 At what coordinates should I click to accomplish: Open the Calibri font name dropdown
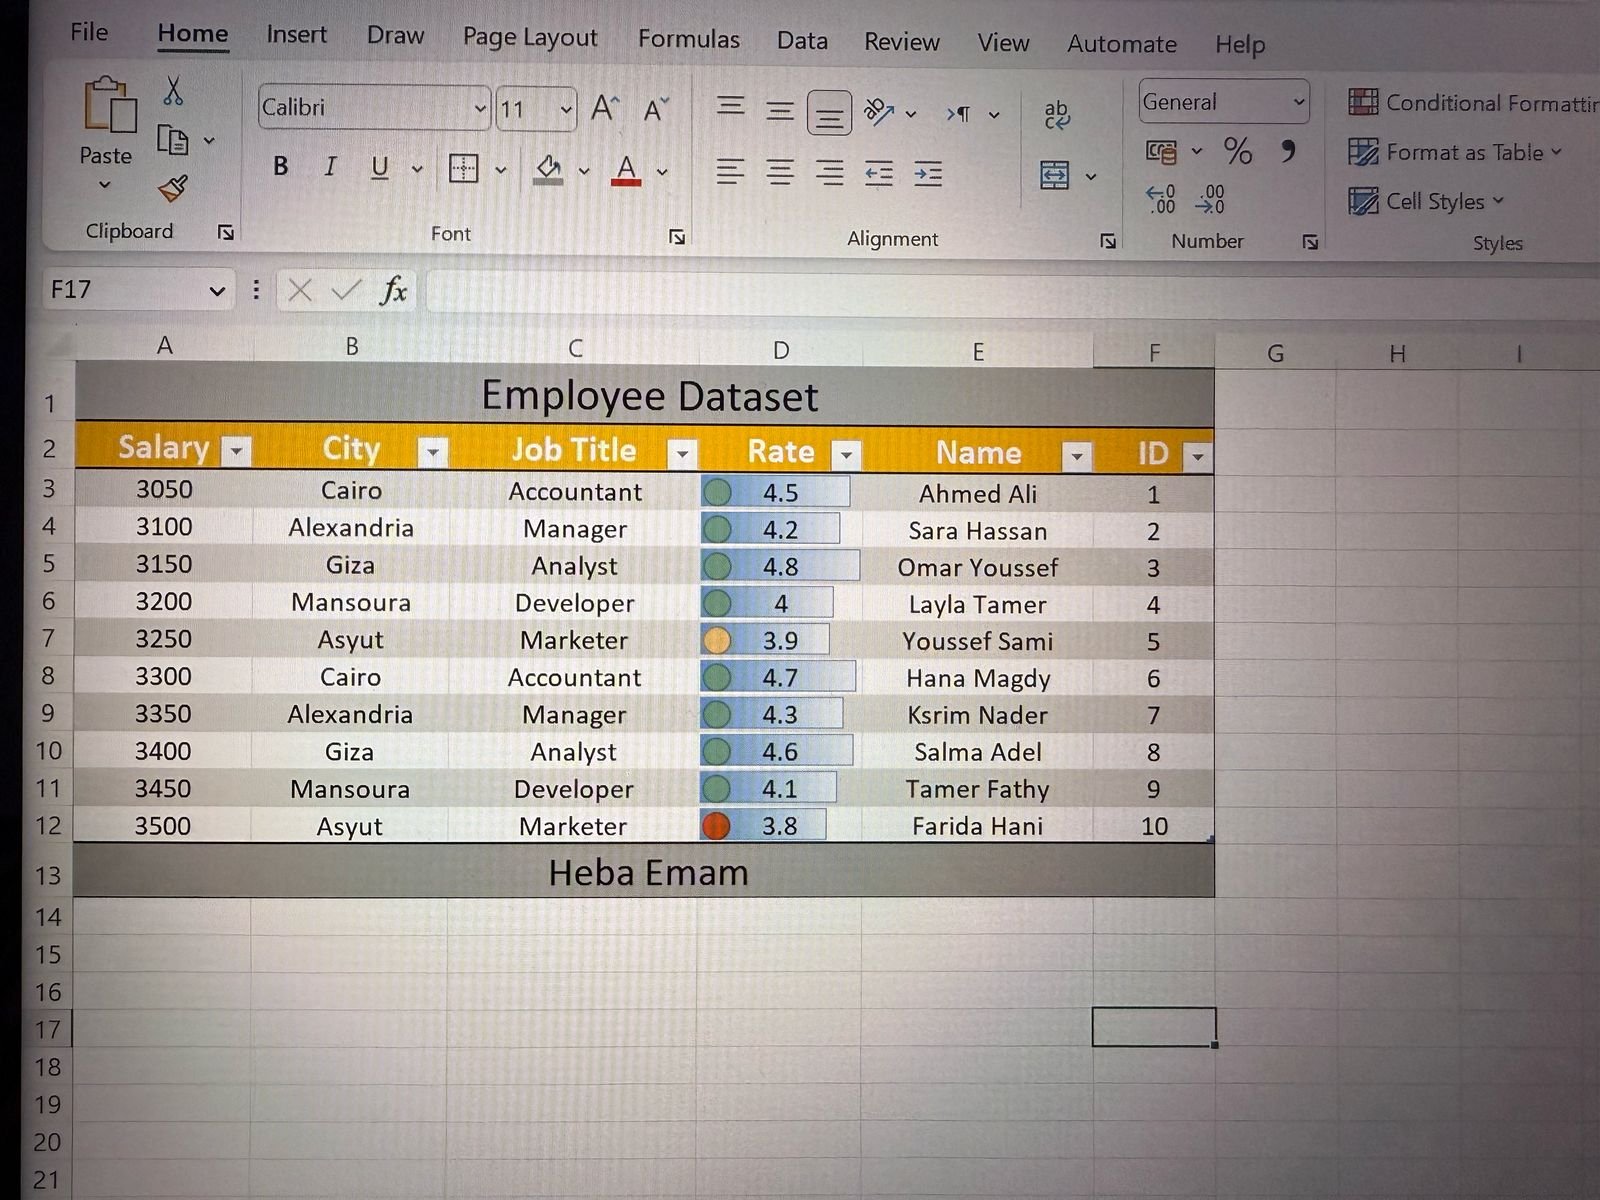[x=480, y=108]
